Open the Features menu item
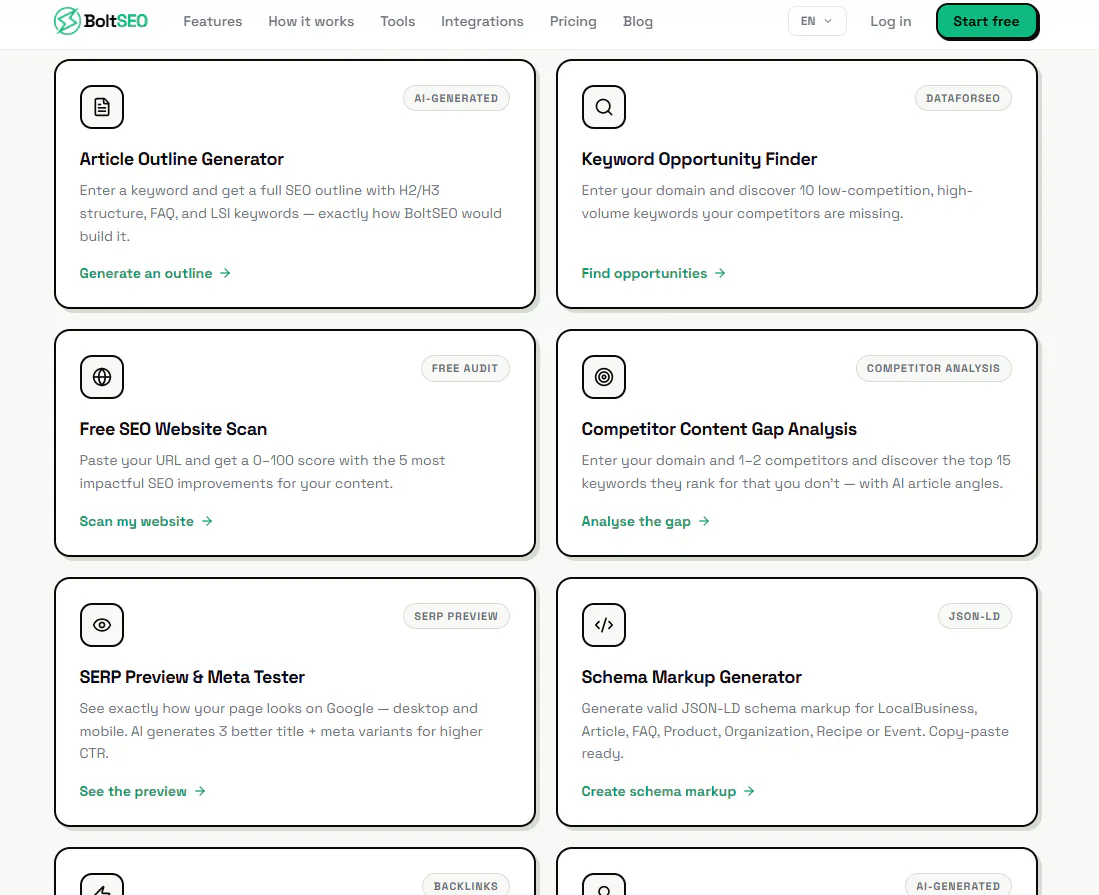This screenshot has width=1099, height=895. (x=212, y=22)
